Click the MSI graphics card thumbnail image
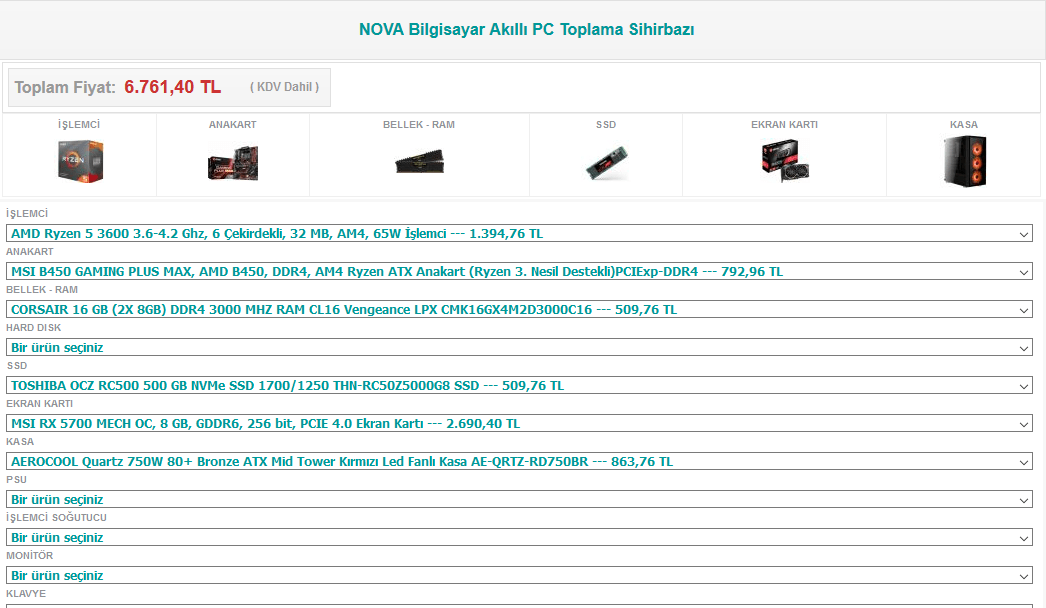This screenshot has height=608, width=1046. (785, 161)
